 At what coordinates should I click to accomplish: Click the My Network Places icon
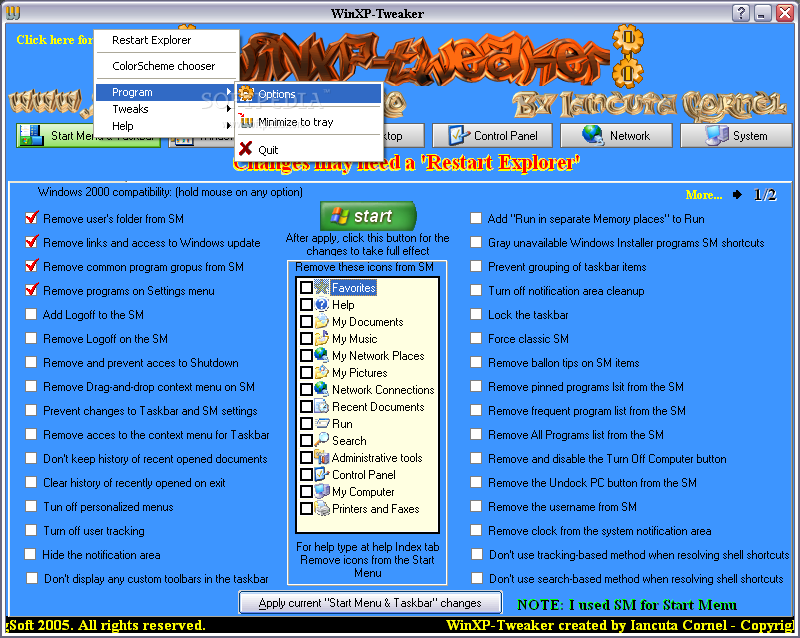321,355
